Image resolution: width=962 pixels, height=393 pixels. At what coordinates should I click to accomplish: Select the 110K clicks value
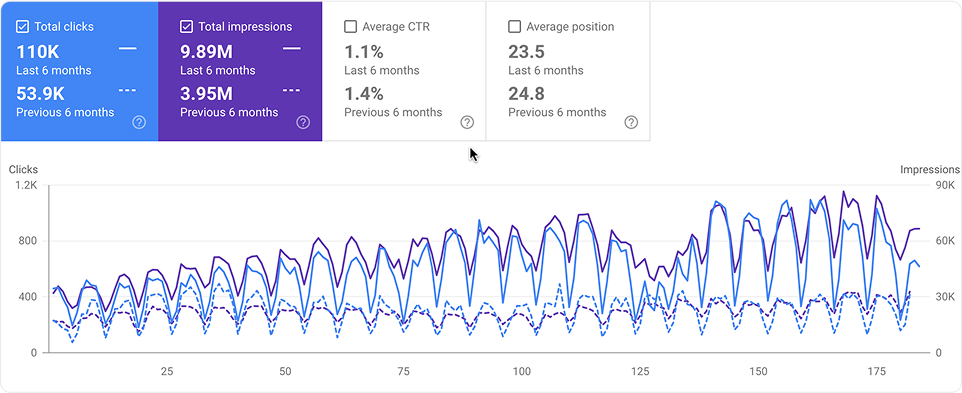(37, 52)
